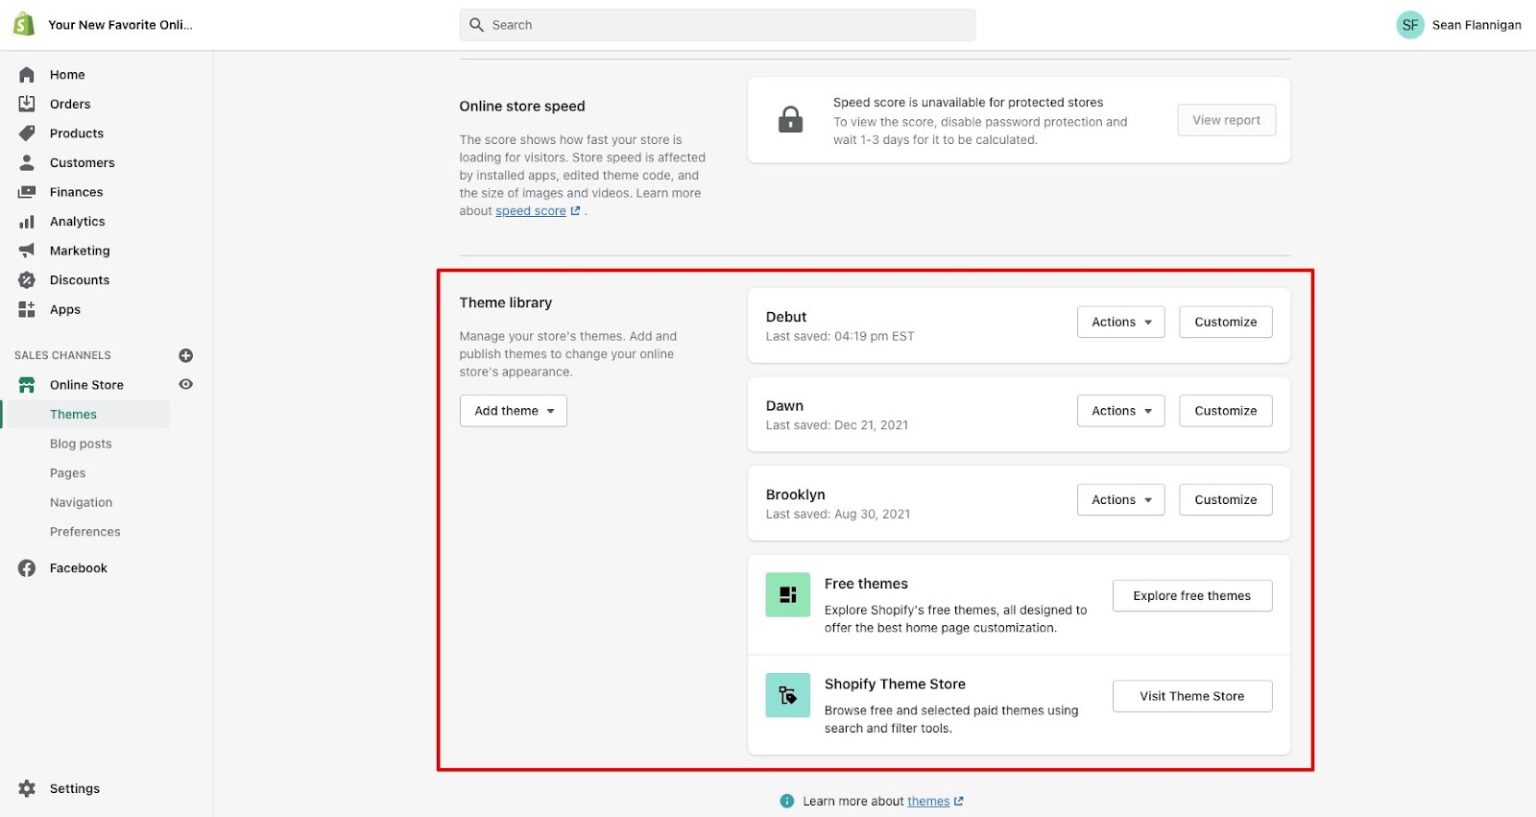The image size is (1536, 817).
Task: Click the Products tag icon
Action: click(27, 133)
